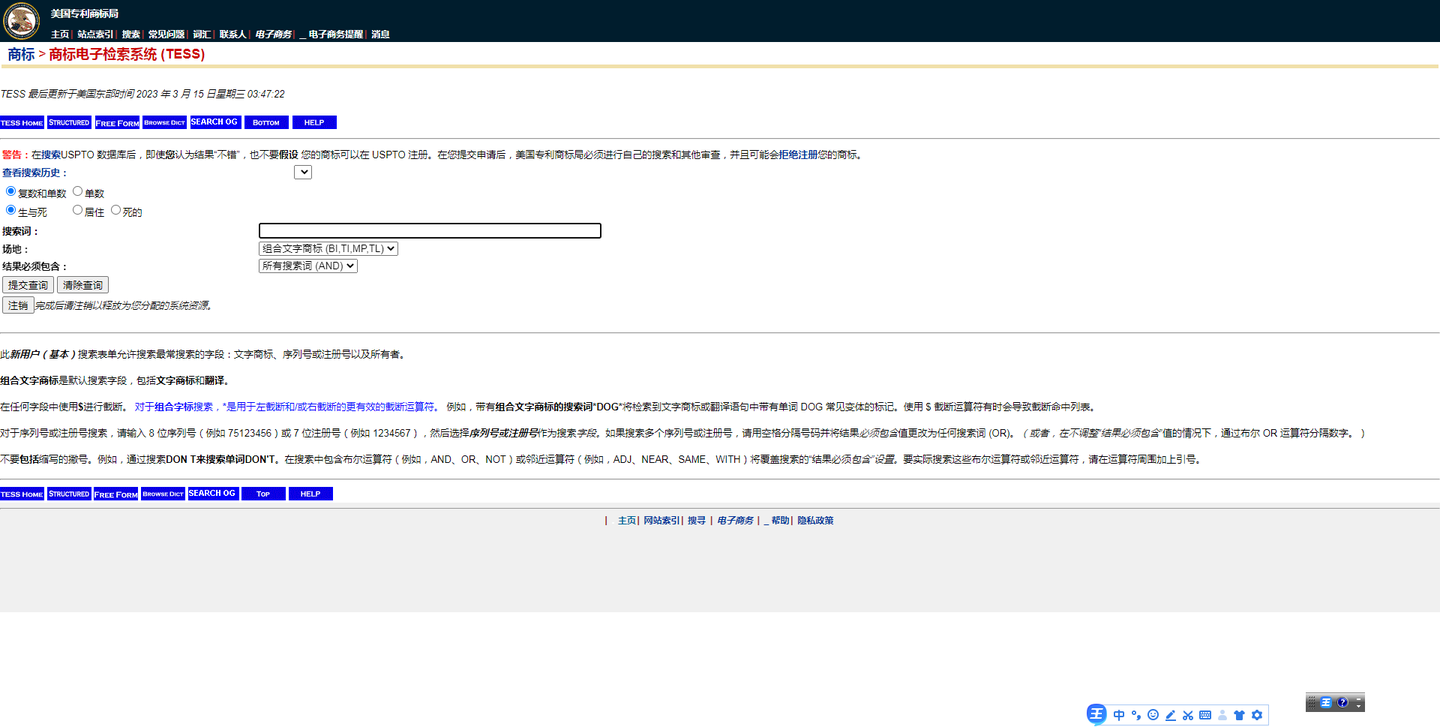Open the IME skin shirt icon
Image resolution: width=1440 pixels, height=727 pixels.
click(x=1240, y=715)
